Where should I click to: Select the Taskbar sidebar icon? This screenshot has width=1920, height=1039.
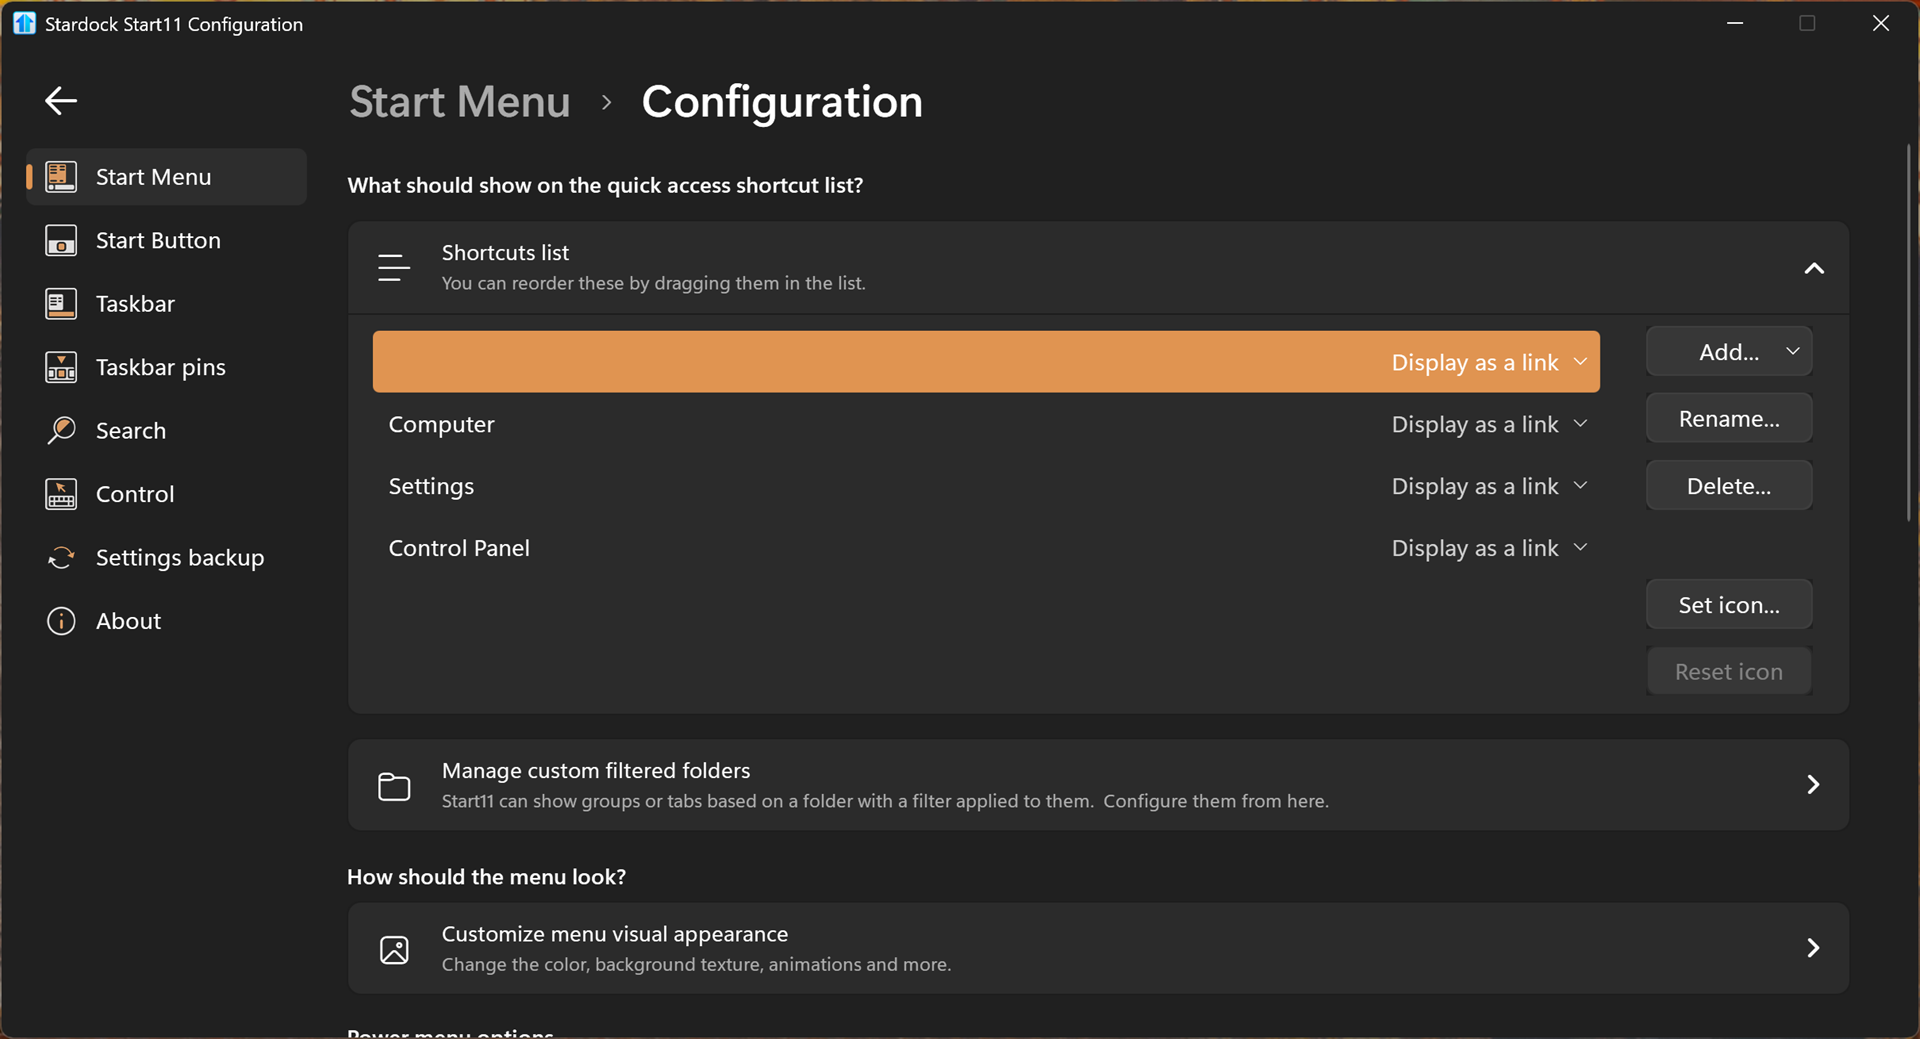tap(61, 304)
